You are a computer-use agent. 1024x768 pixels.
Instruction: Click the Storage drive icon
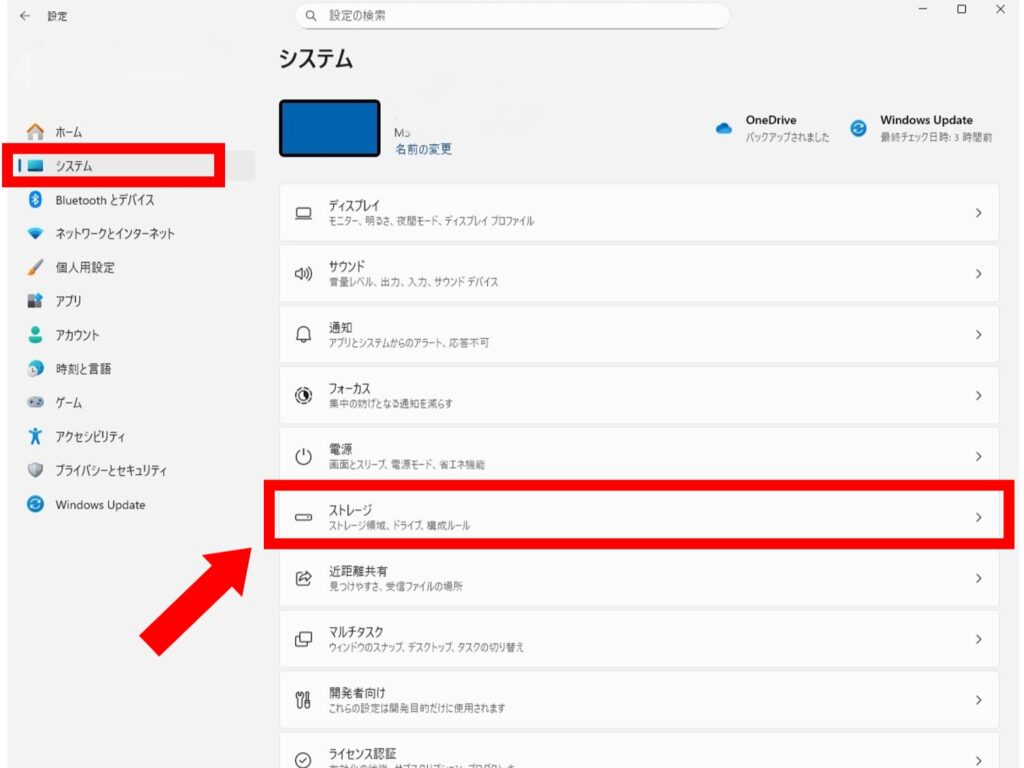(303, 517)
